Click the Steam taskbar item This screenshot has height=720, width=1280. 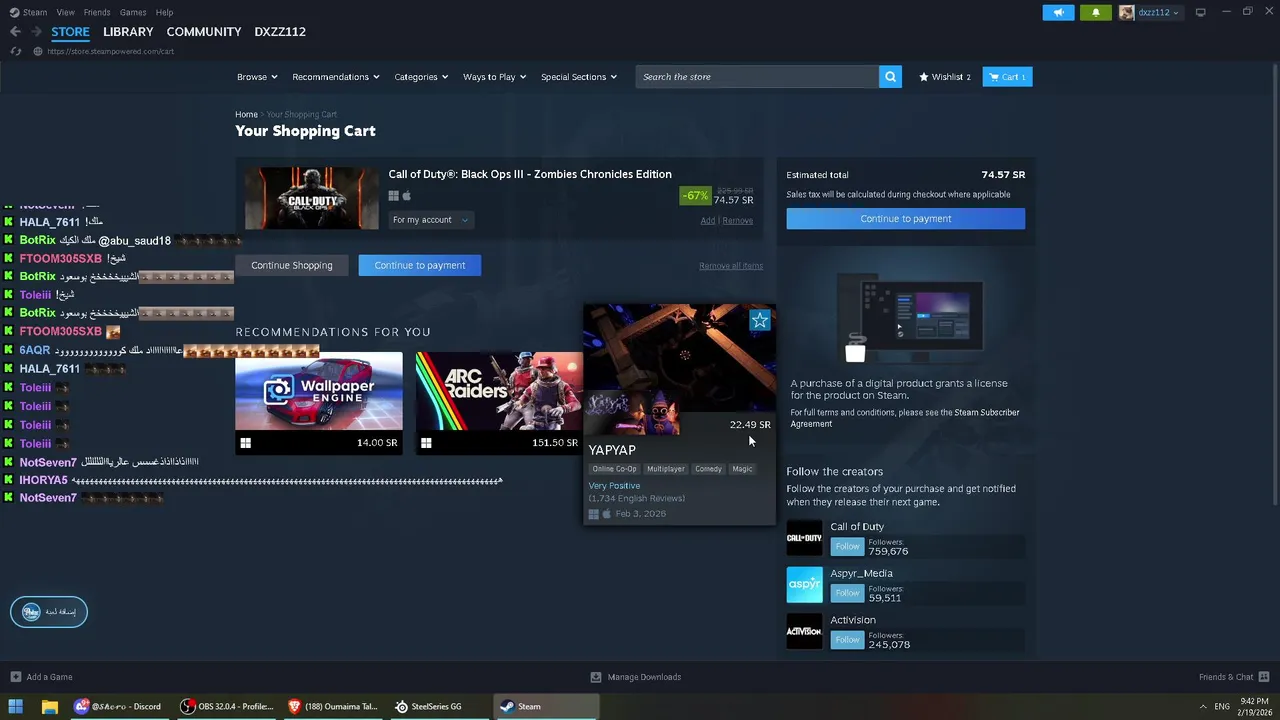[546, 706]
